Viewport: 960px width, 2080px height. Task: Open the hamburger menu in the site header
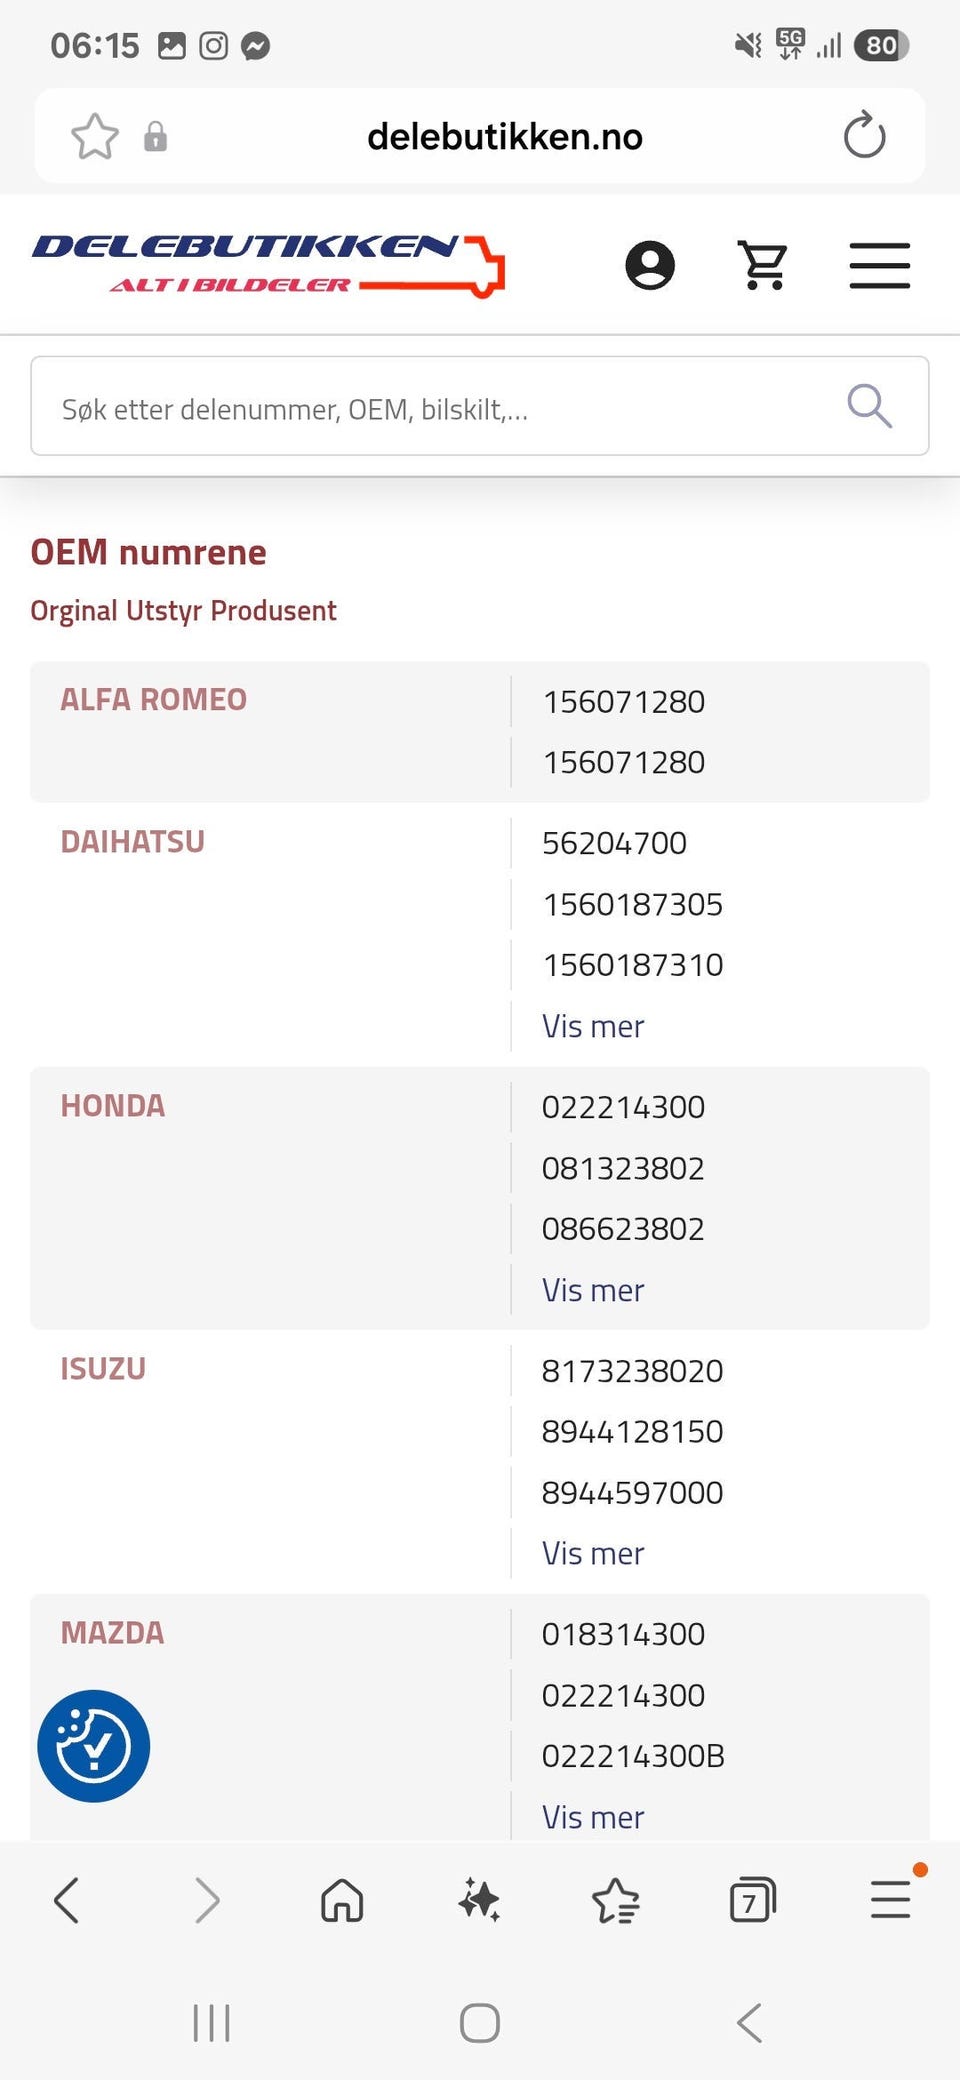[880, 265]
